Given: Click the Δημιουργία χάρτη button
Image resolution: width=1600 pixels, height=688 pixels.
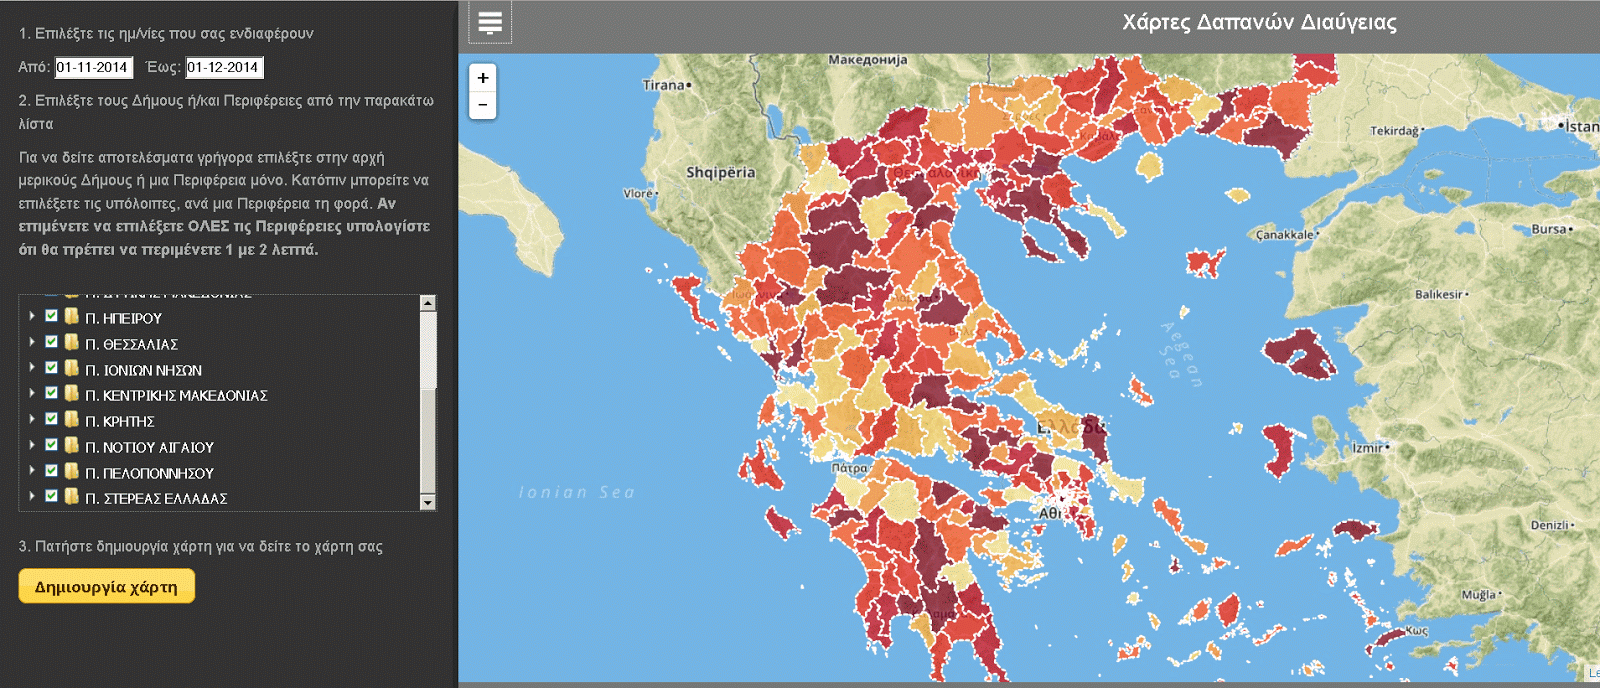Looking at the screenshot, I should tap(106, 587).
